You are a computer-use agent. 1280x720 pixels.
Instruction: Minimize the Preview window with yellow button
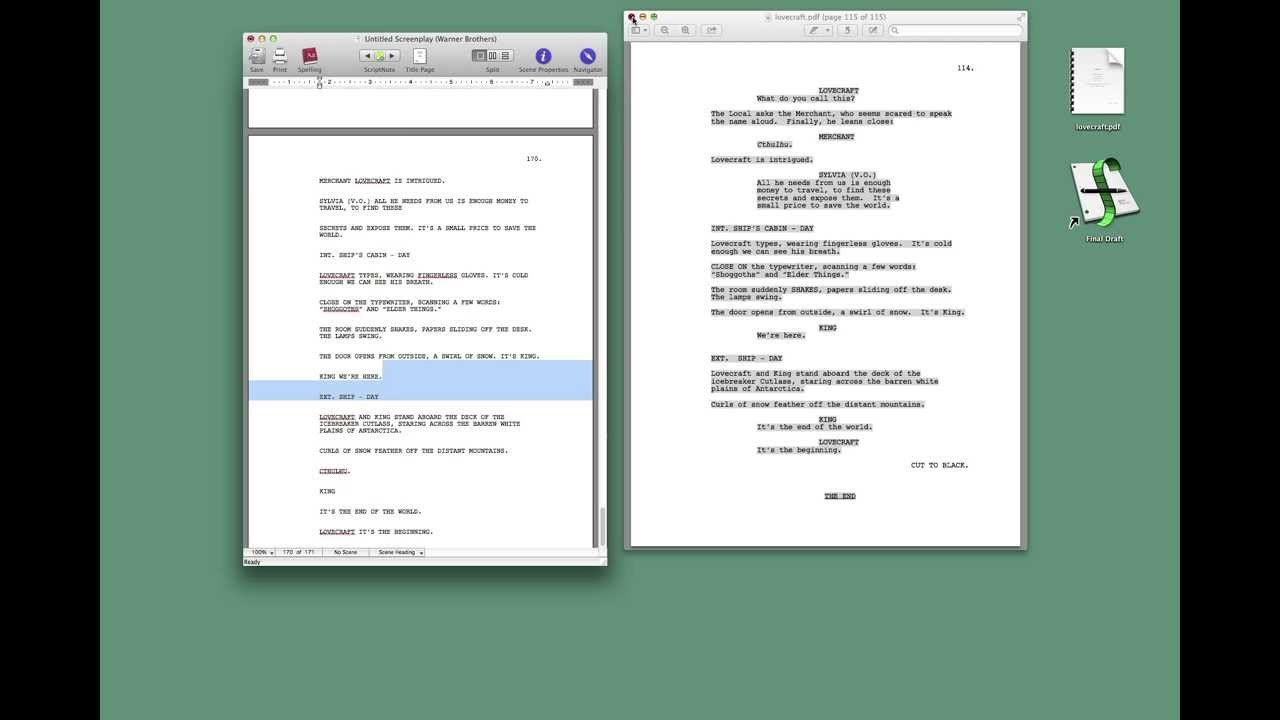point(643,17)
